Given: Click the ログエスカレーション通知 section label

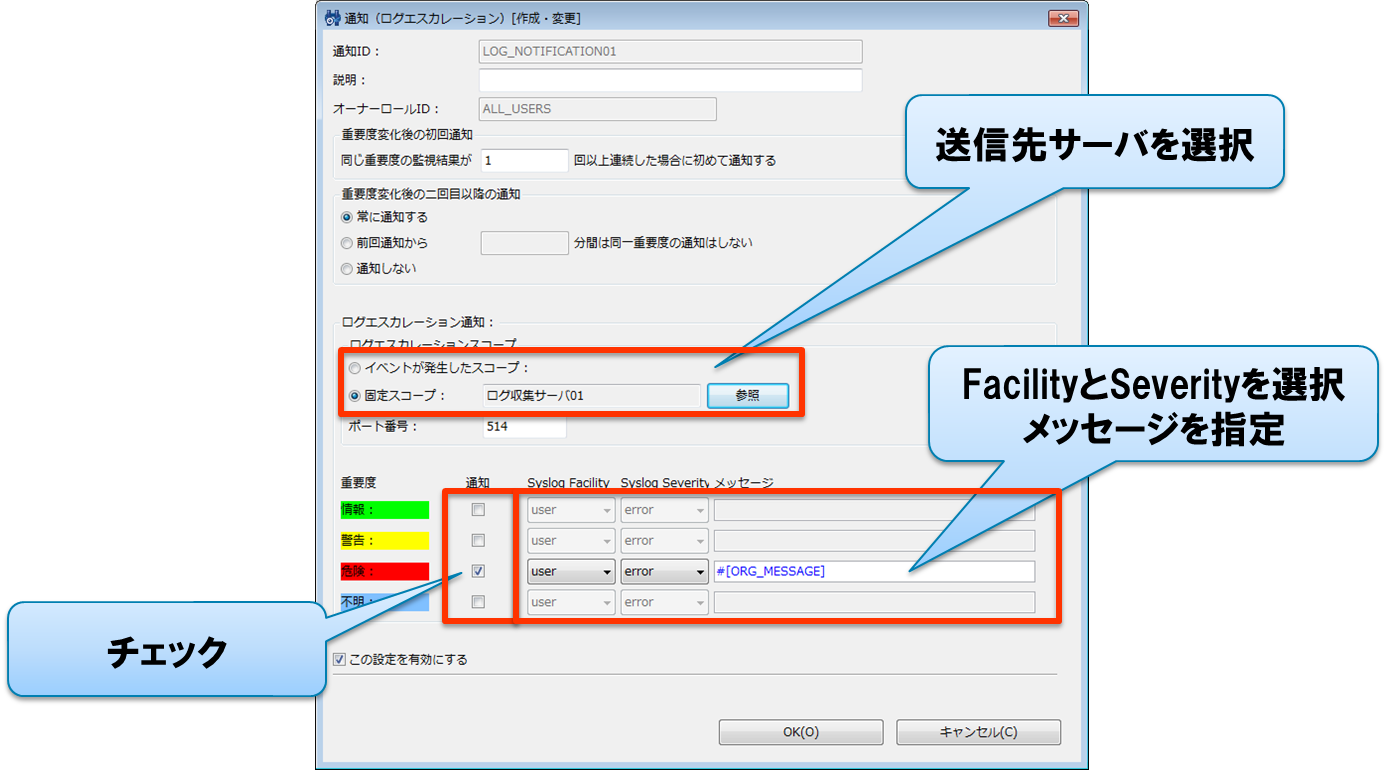Looking at the screenshot, I should [418, 322].
